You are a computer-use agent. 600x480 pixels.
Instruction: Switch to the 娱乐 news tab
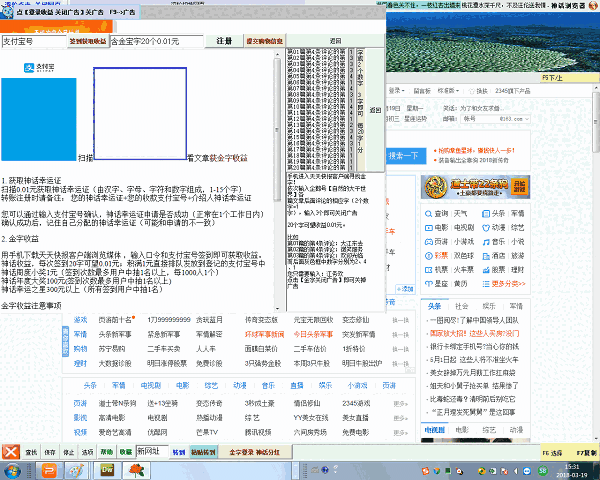[489, 306]
